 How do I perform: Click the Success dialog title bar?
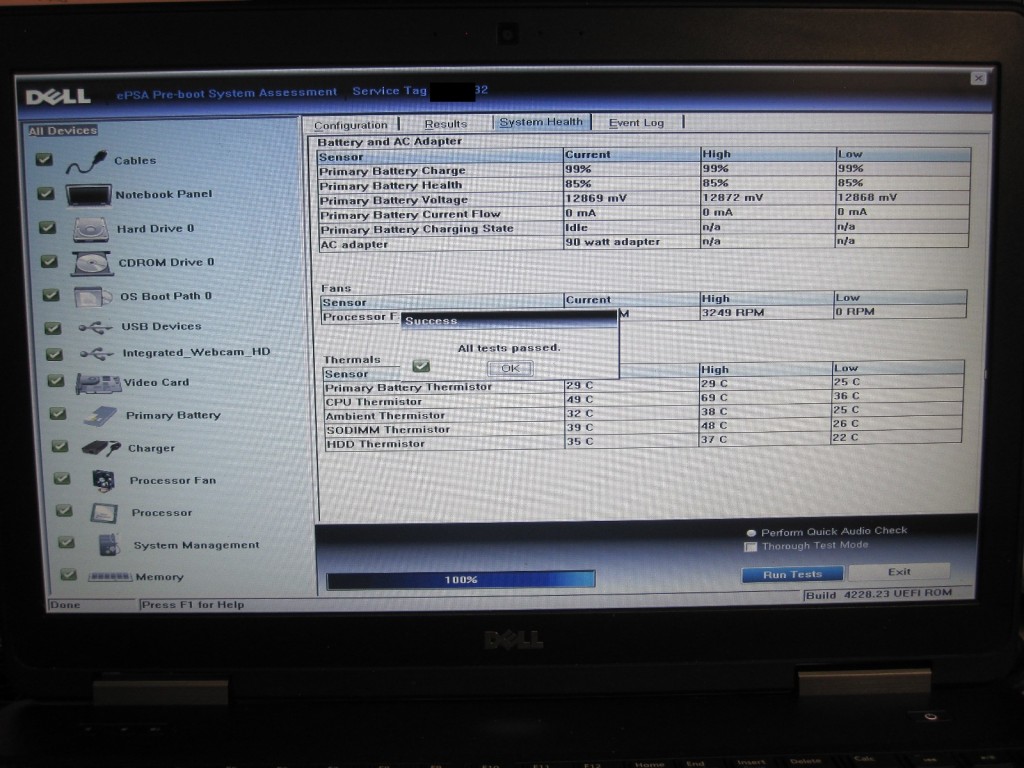[509, 321]
